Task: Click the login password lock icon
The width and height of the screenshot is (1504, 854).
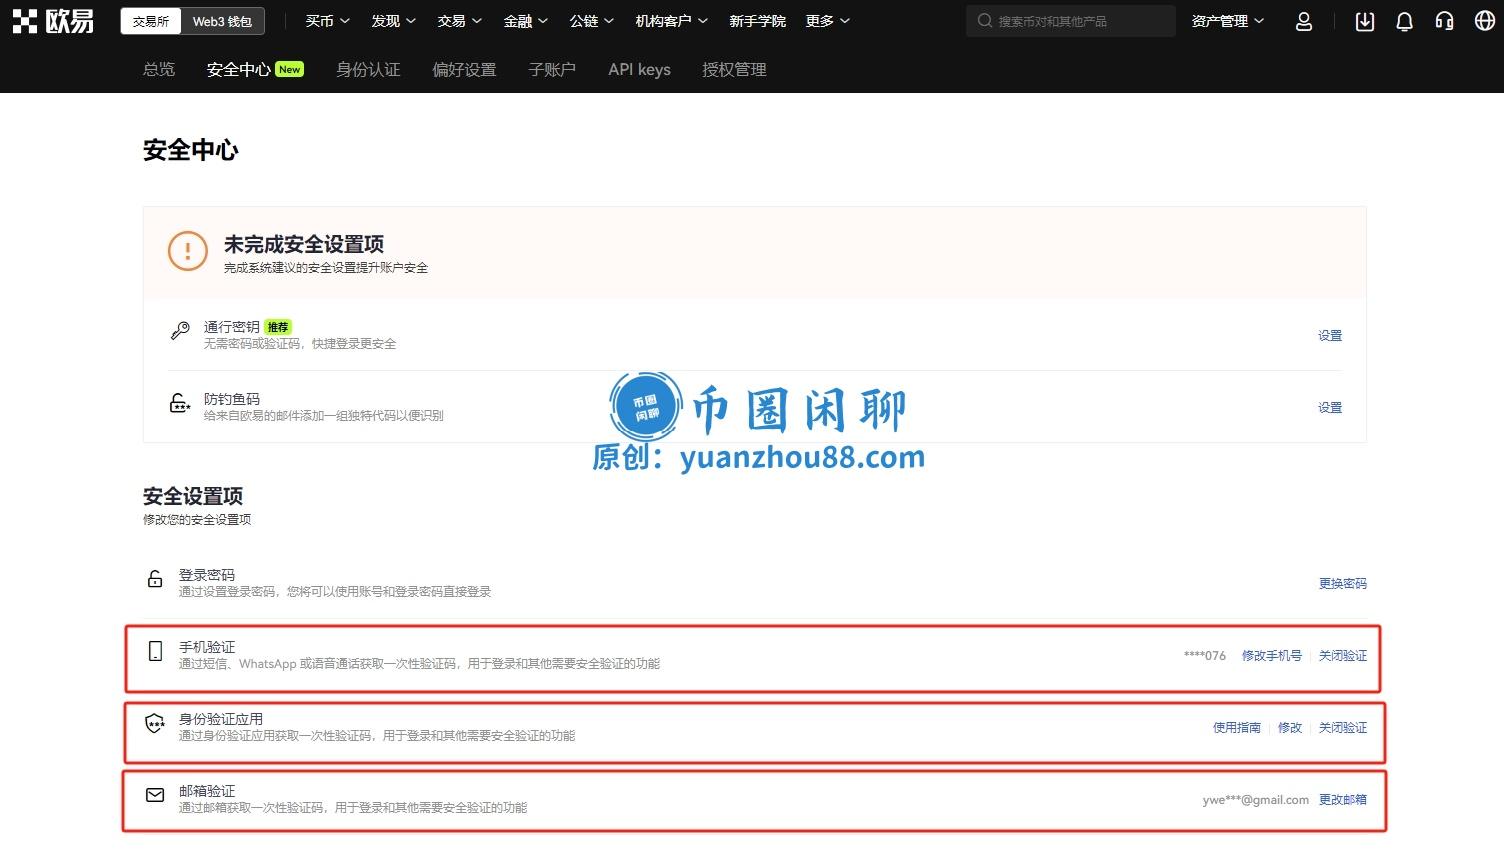Action: [154, 578]
